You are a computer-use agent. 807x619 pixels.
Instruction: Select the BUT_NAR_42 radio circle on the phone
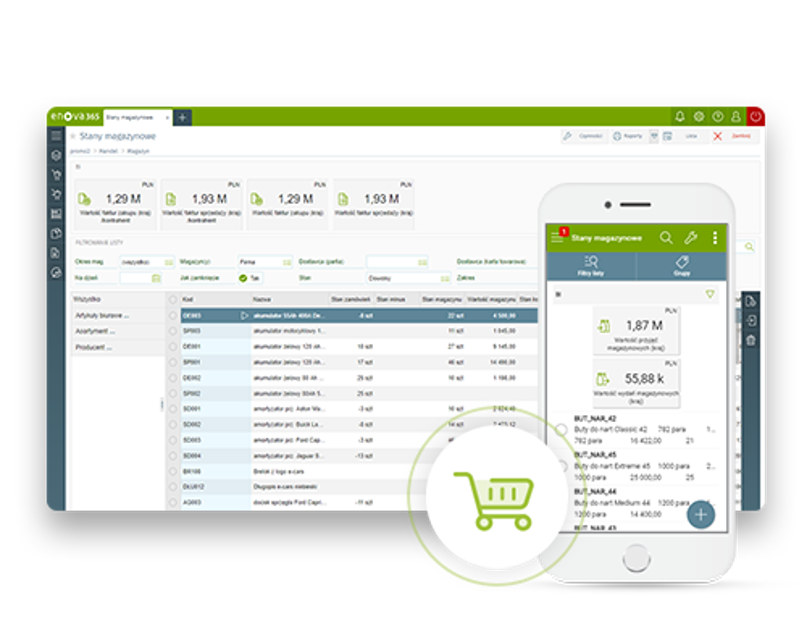click(x=562, y=429)
